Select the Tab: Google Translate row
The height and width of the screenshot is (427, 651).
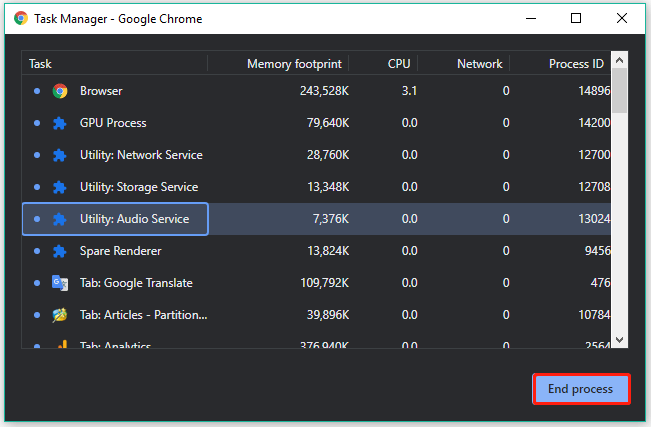(136, 283)
